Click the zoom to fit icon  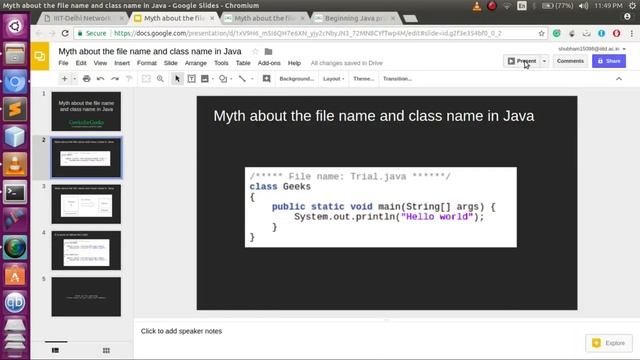[x=146, y=79]
